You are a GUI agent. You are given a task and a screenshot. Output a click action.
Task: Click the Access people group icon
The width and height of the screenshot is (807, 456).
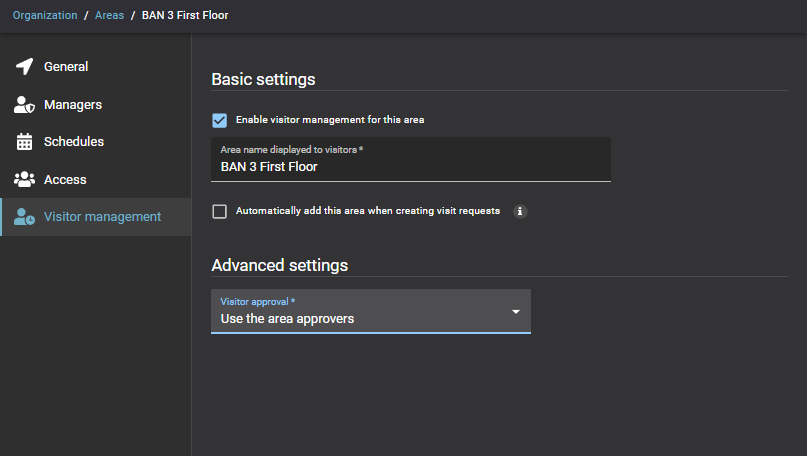pyautogui.click(x=25, y=180)
